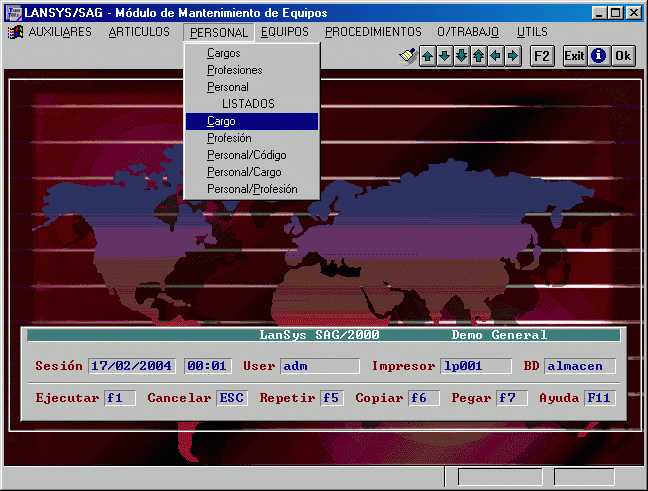The image size is (648, 491).
Task: Click the Repetir f5 key box
Action: pyautogui.click(x=332, y=398)
